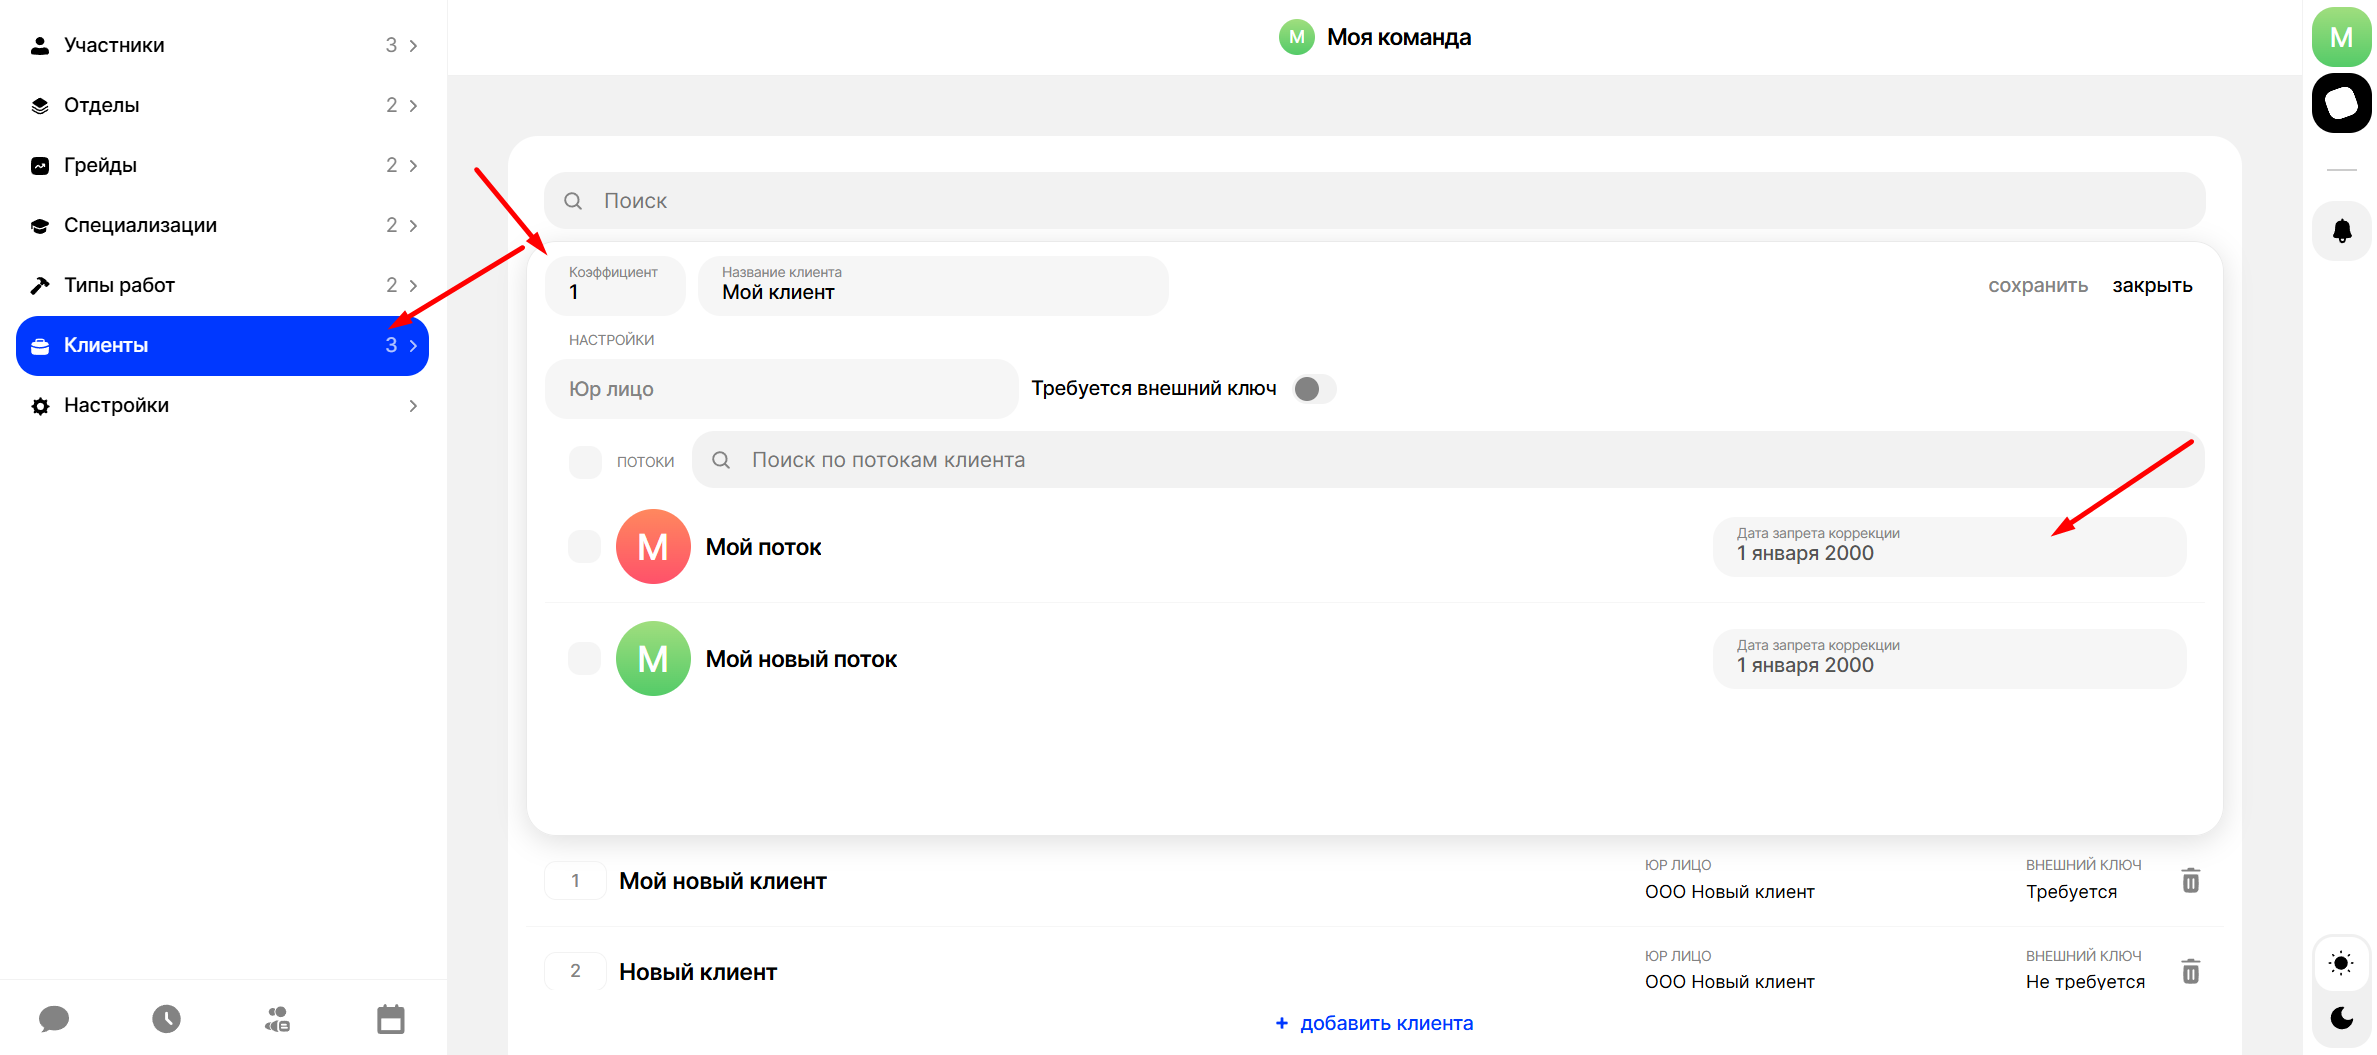This screenshot has width=2377, height=1055.
Task: Click 'сохранить' to save client
Action: (2037, 286)
